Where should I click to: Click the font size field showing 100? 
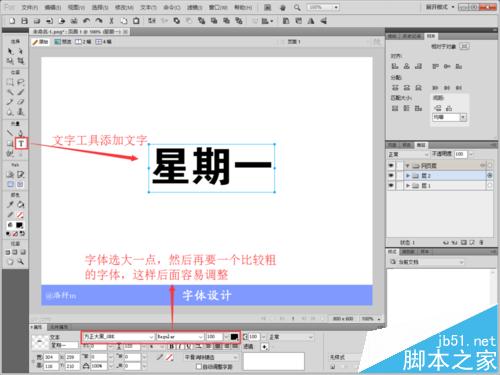point(214,337)
